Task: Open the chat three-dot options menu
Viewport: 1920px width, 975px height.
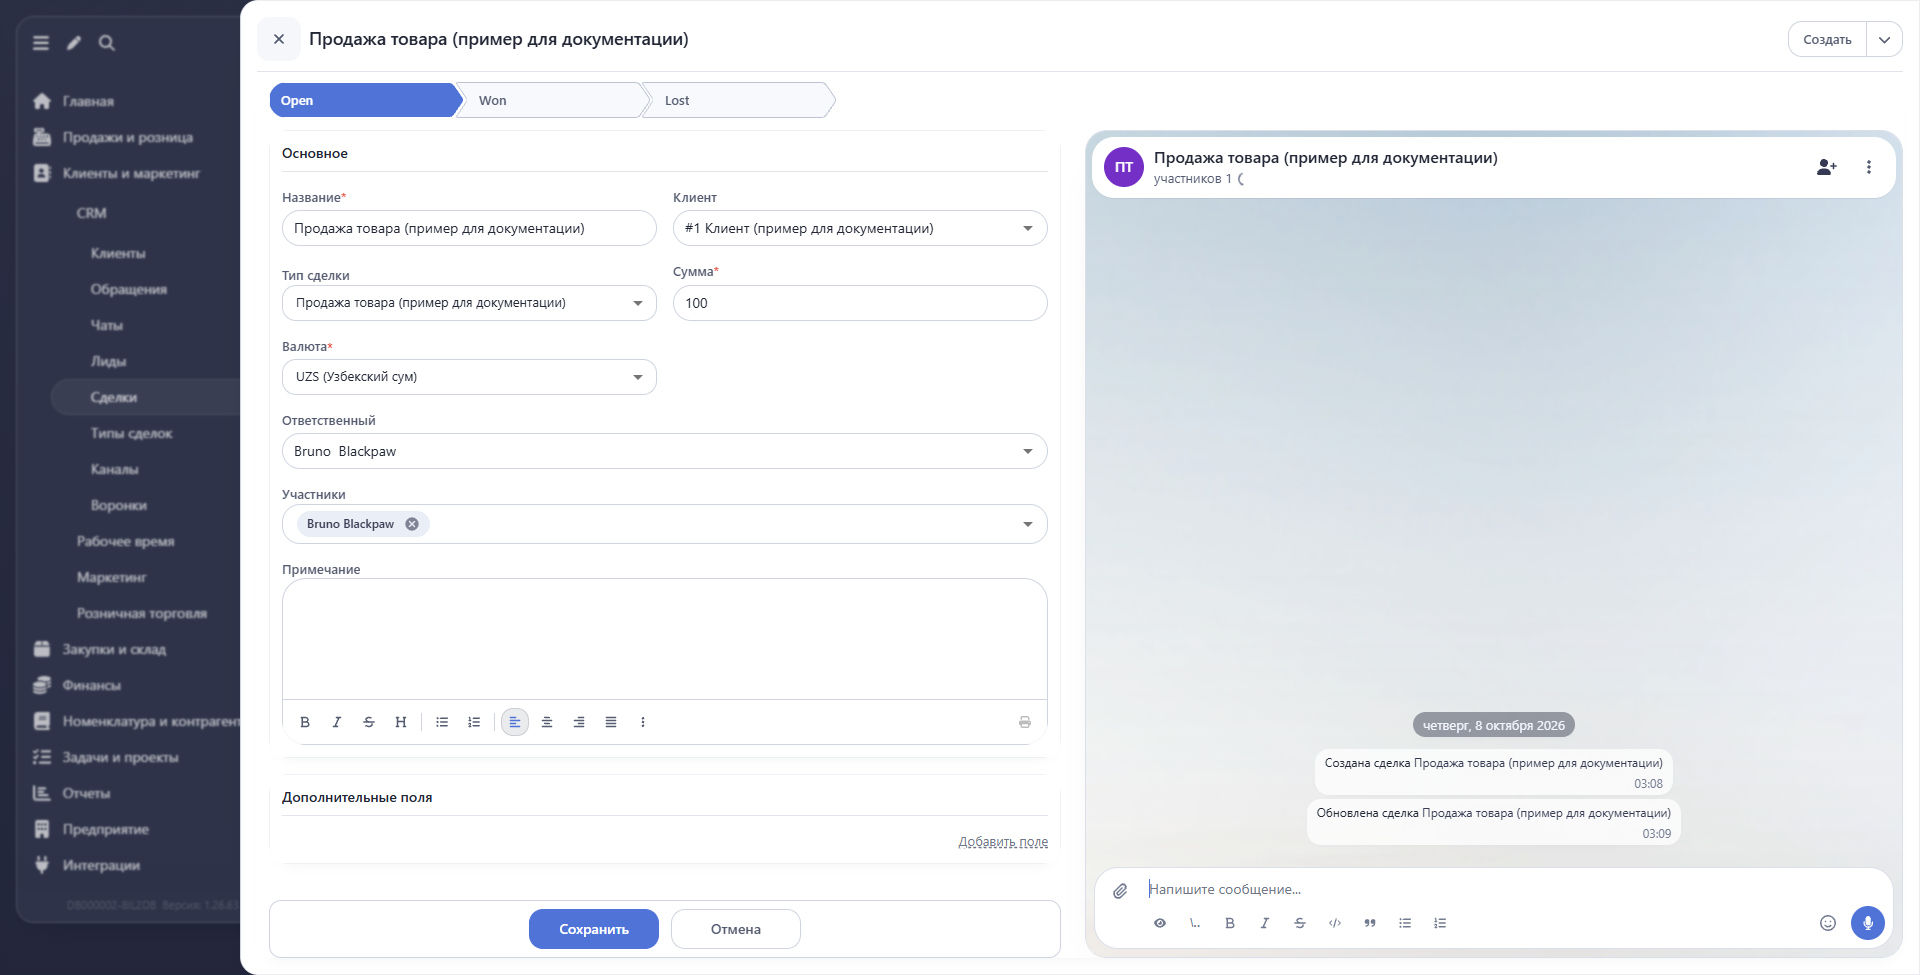Action: 1868,167
